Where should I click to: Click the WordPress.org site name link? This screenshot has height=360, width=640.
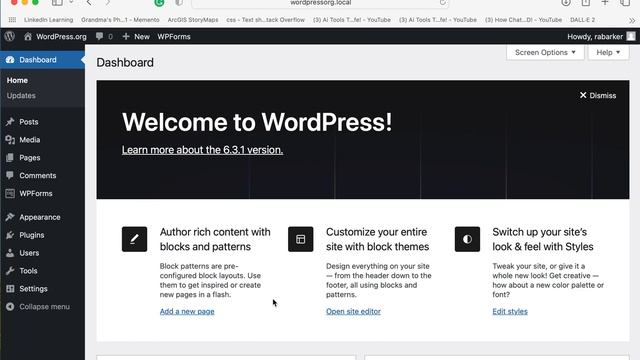[61, 36]
